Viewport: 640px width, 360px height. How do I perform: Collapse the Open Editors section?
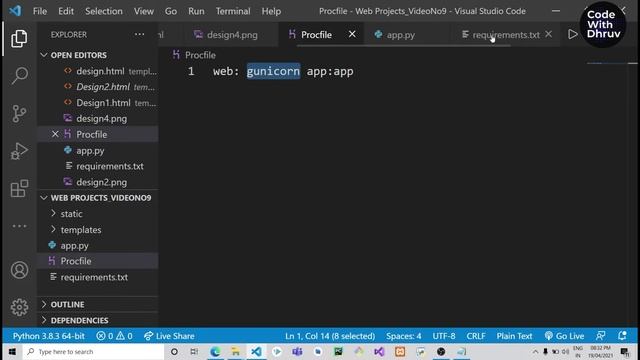(79, 55)
